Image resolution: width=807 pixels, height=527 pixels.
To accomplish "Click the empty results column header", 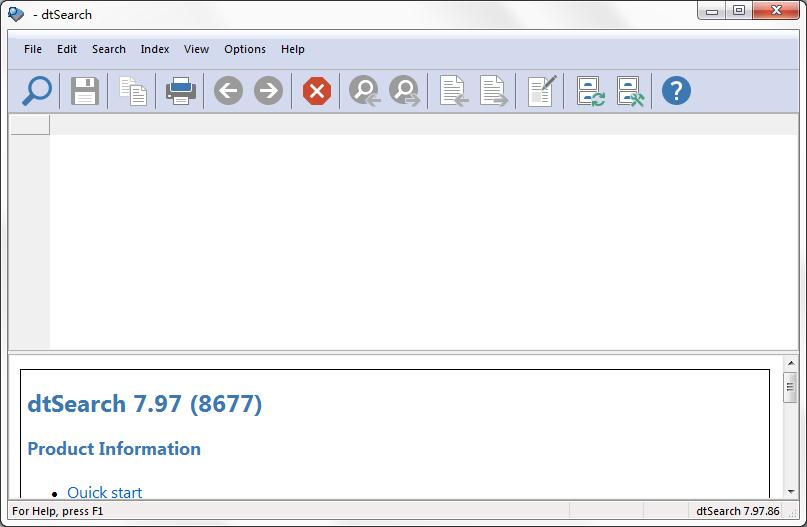I will pos(30,125).
